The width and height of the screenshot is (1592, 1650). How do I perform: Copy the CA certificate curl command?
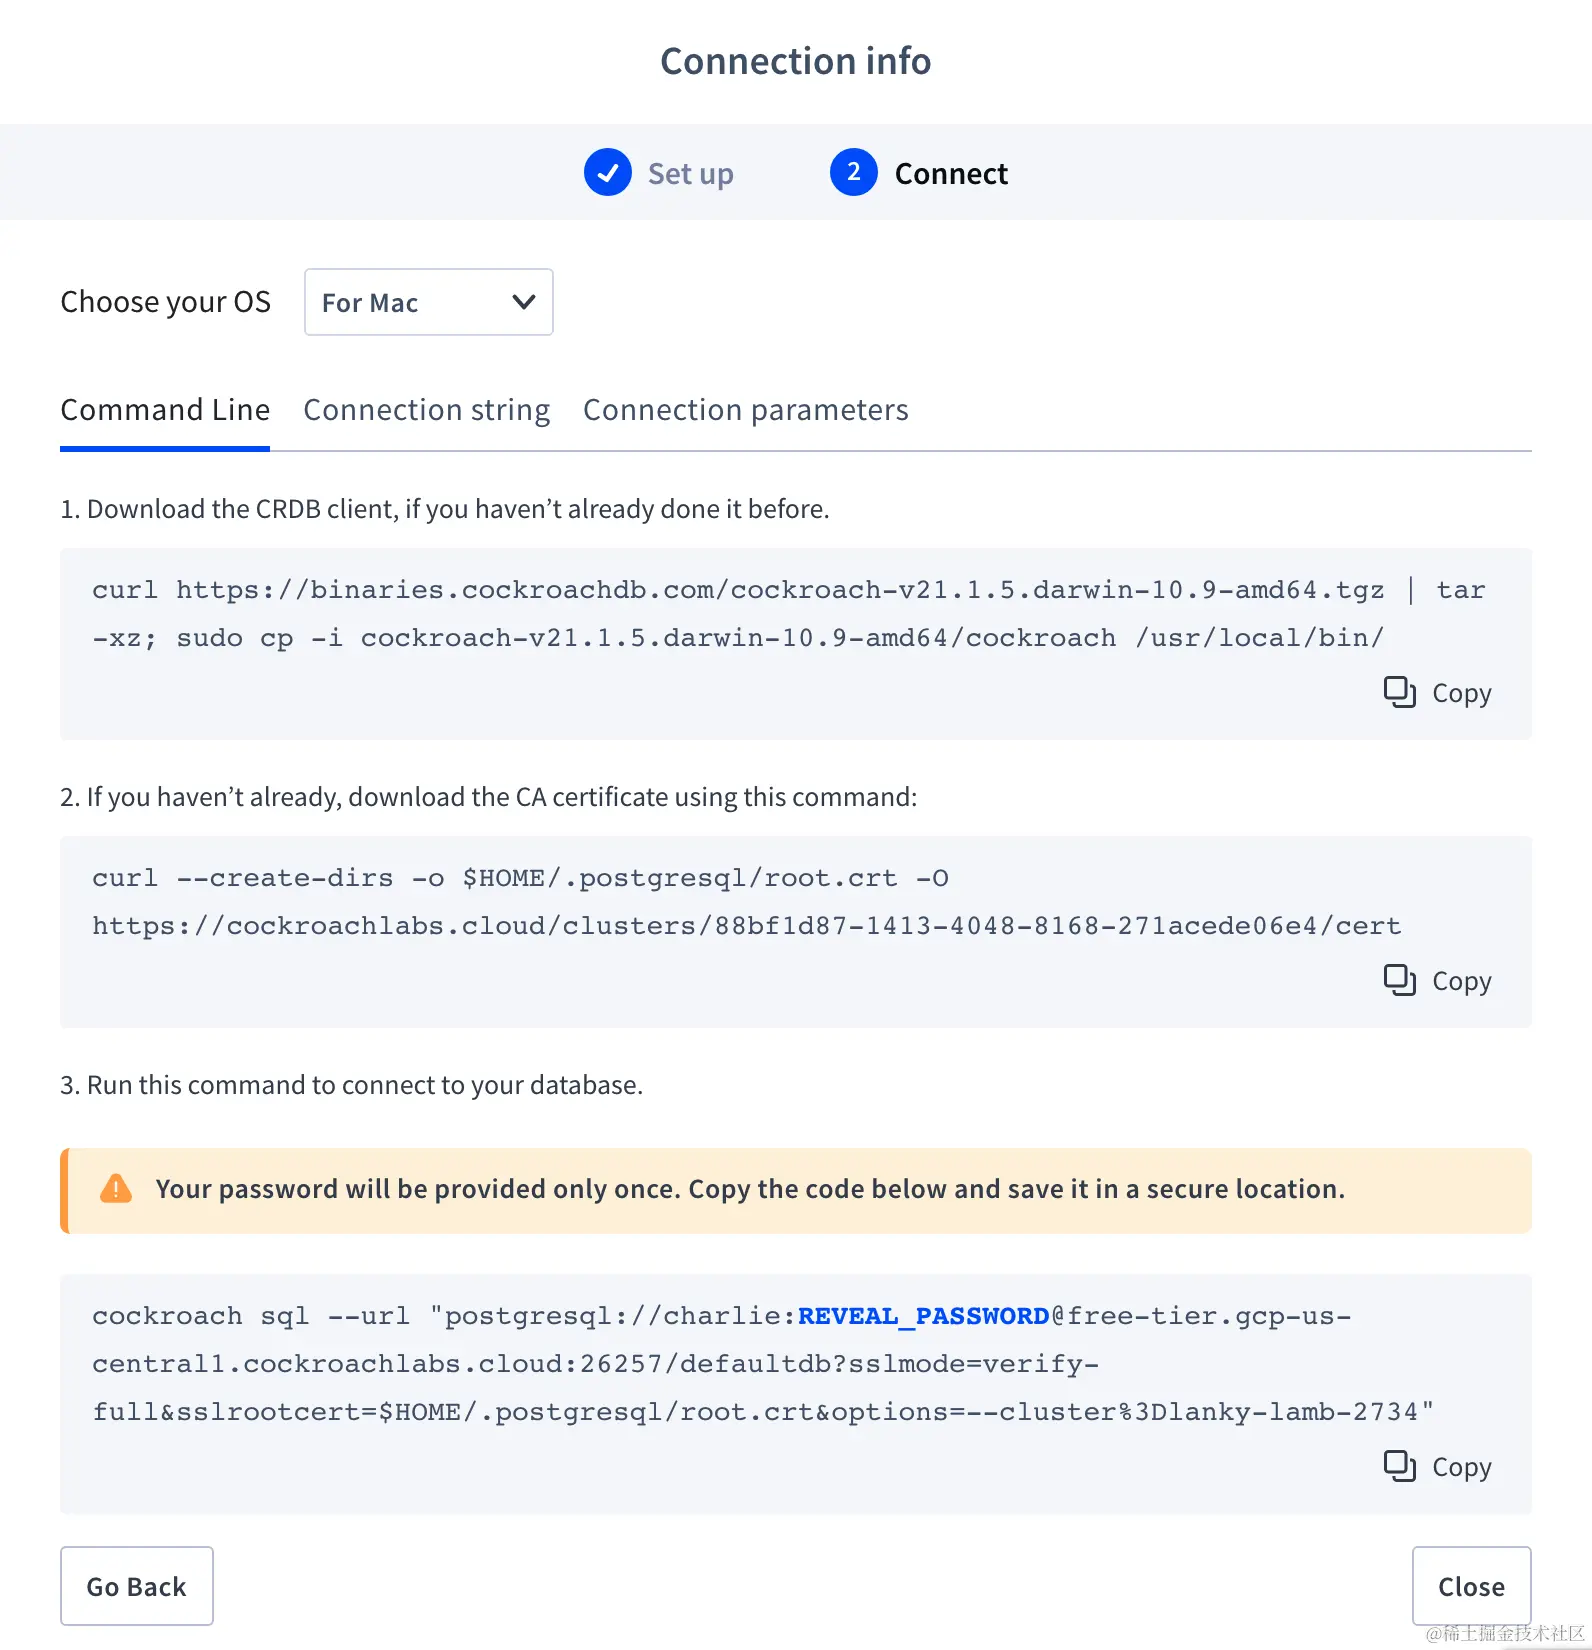[1436, 980]
